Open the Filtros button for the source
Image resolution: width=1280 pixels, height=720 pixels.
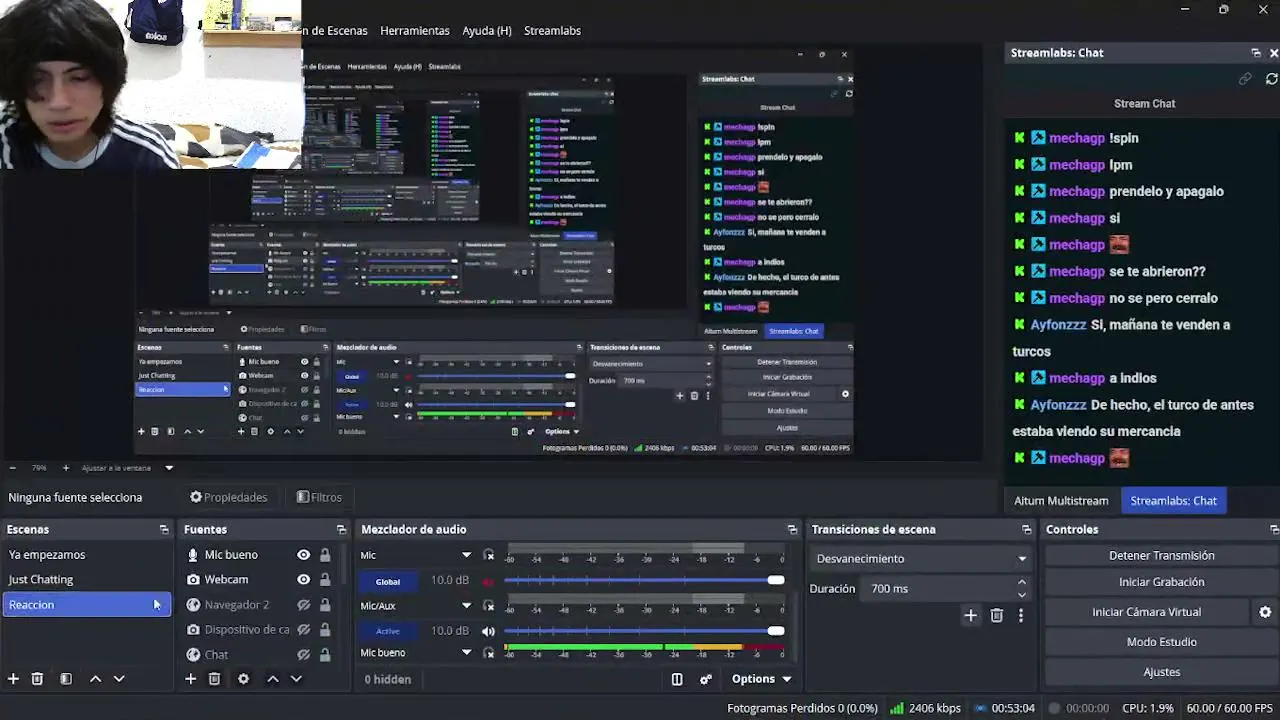tap(319, 497)
